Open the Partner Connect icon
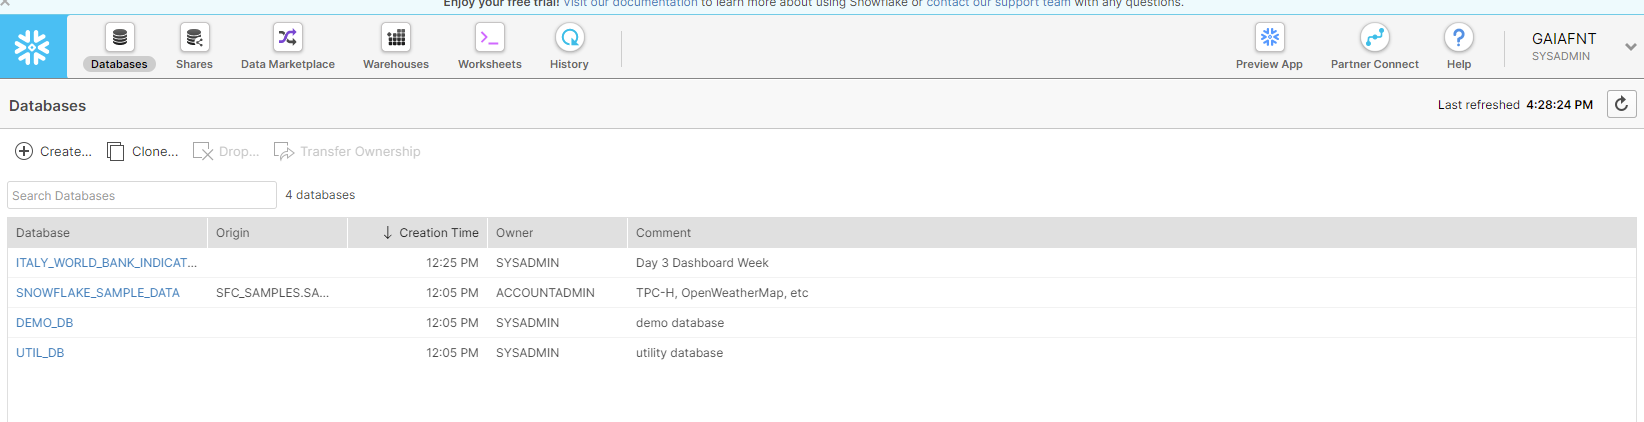 point(1374,39)
